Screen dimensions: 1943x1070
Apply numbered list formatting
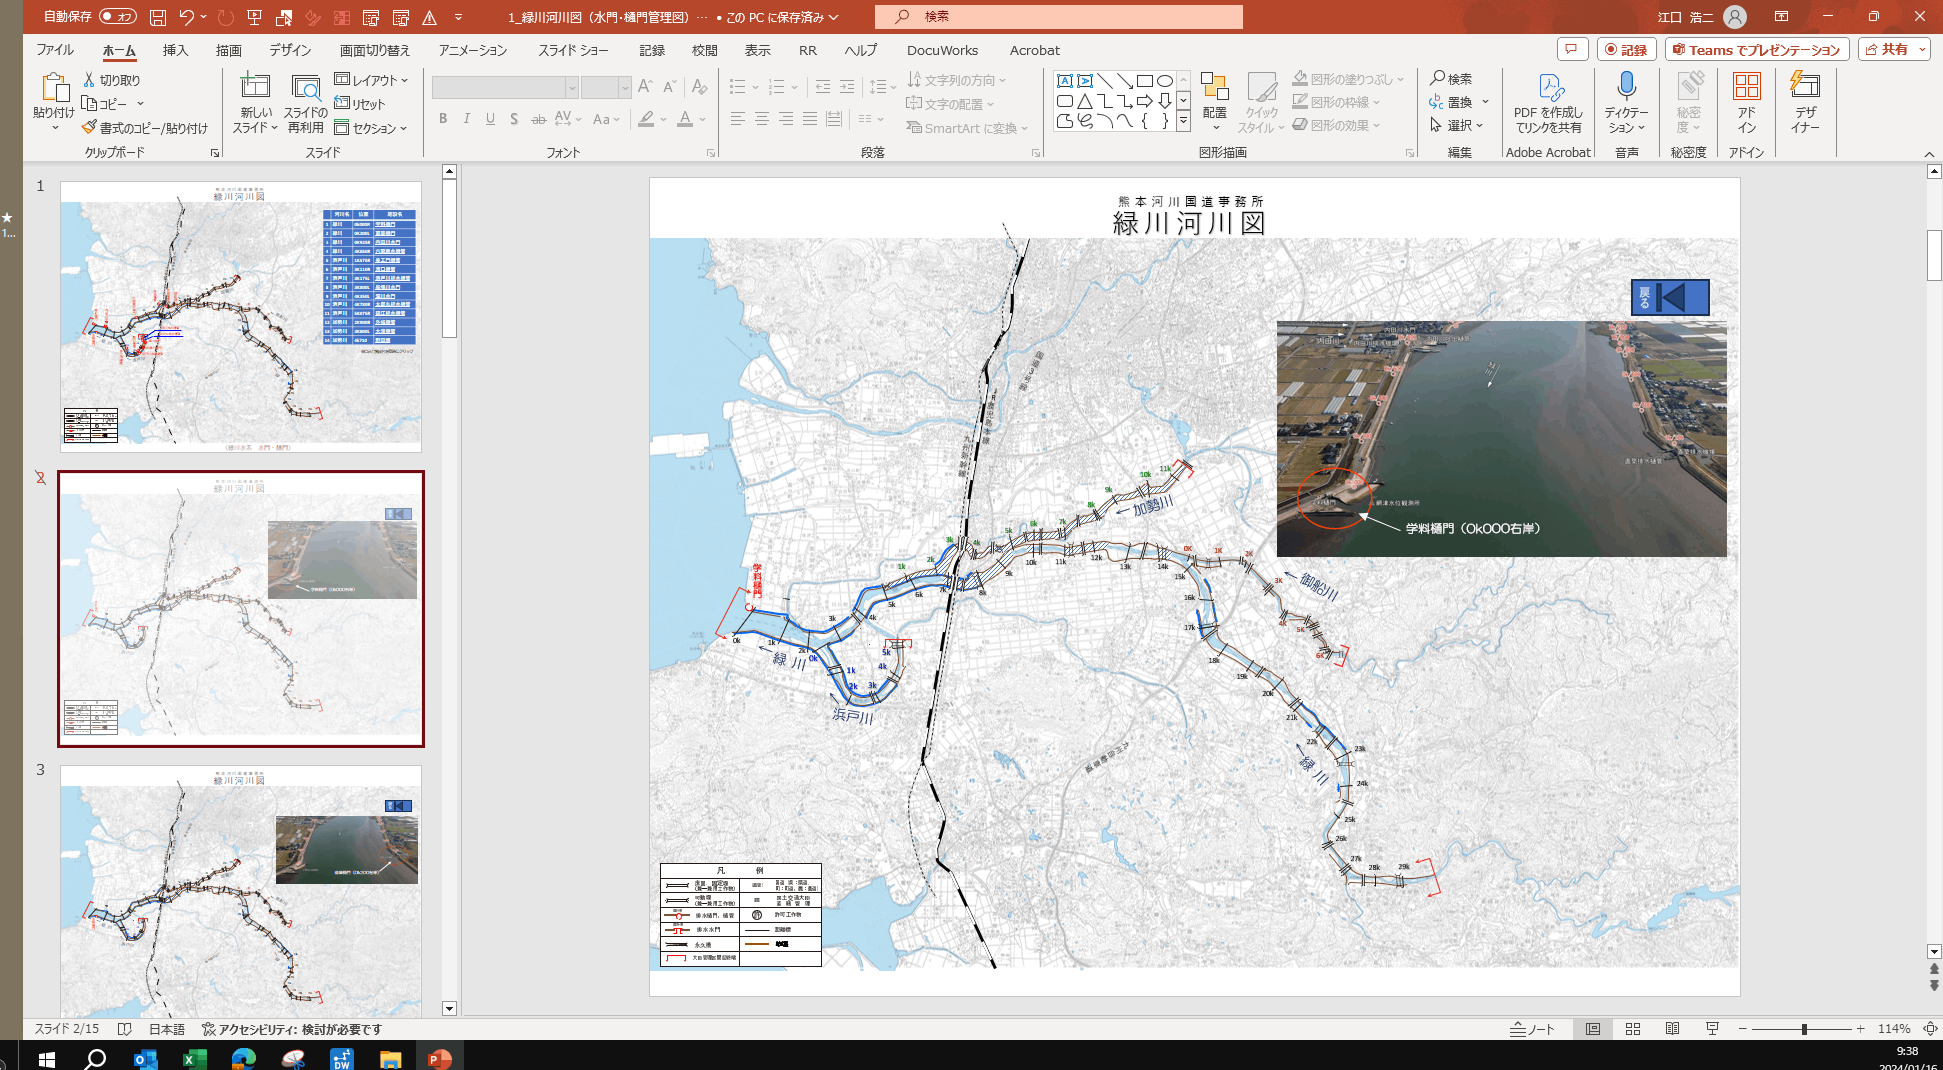[777, 87]
